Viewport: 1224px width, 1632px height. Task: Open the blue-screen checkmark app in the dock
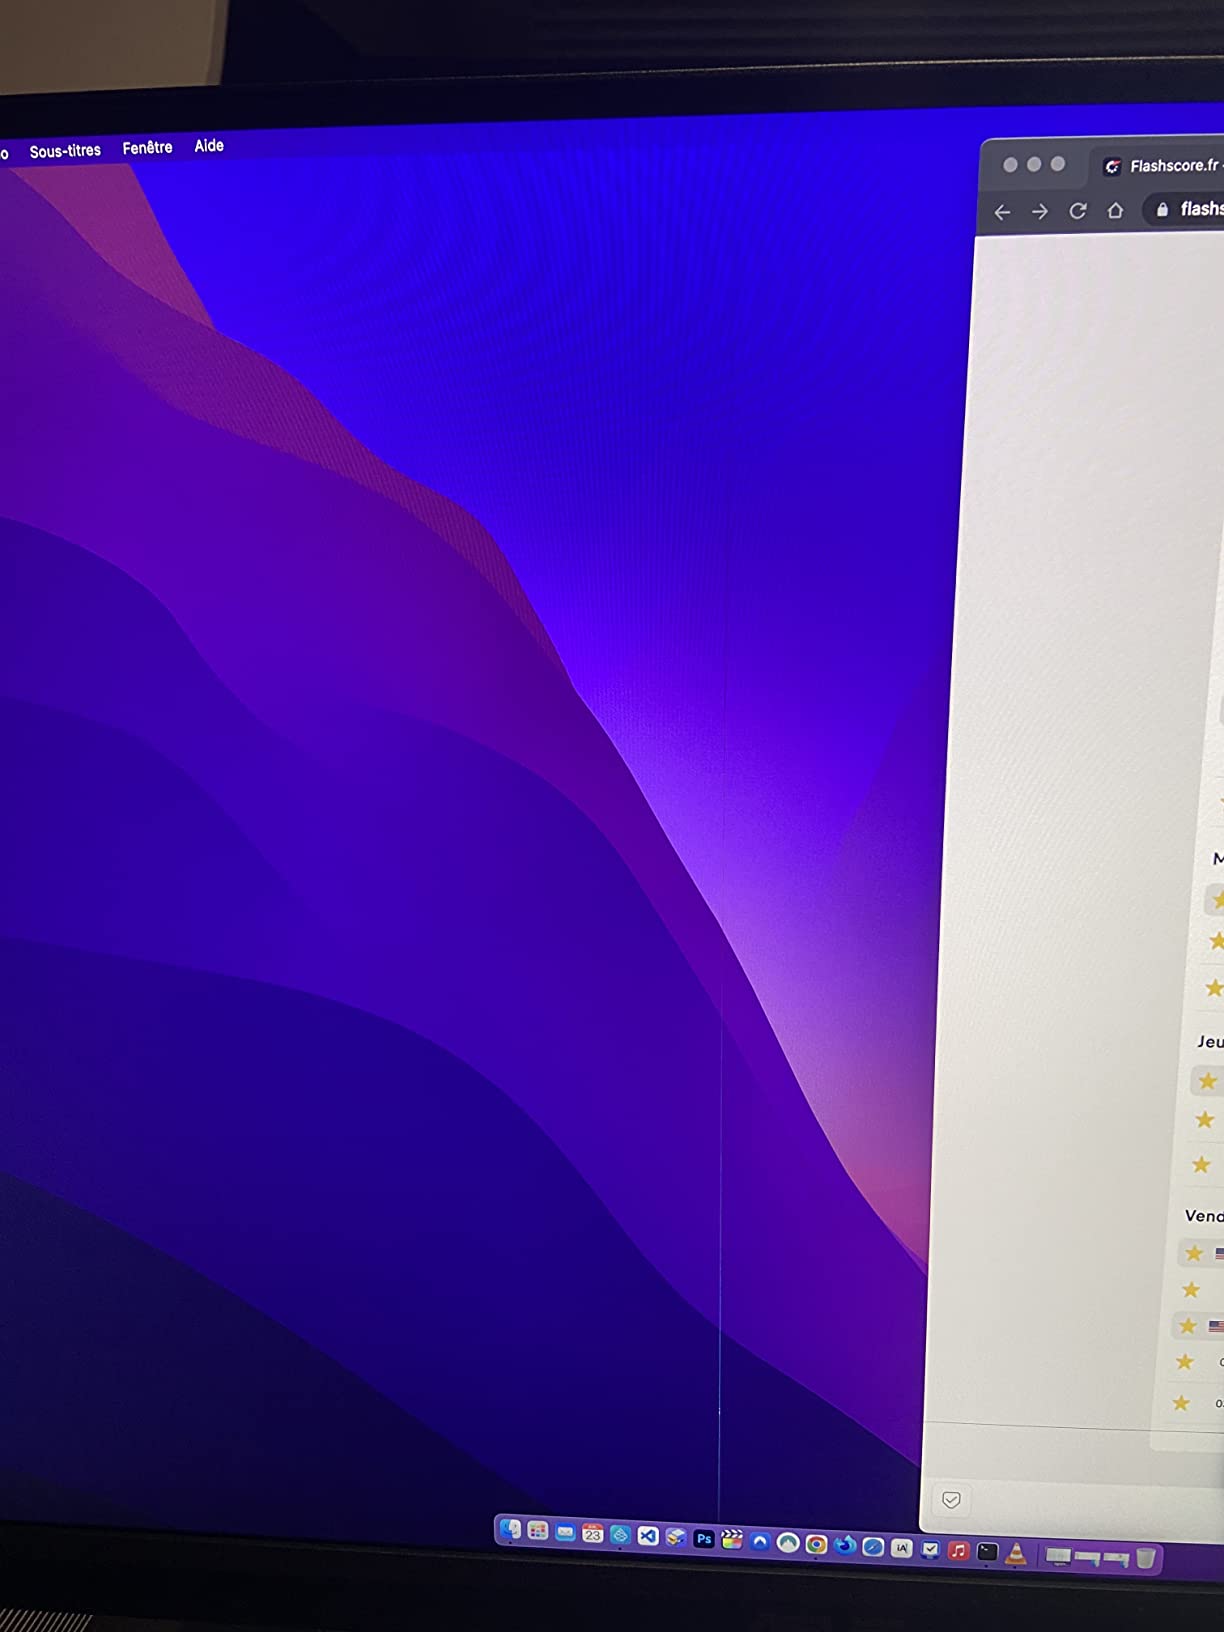click(930, 1550)
